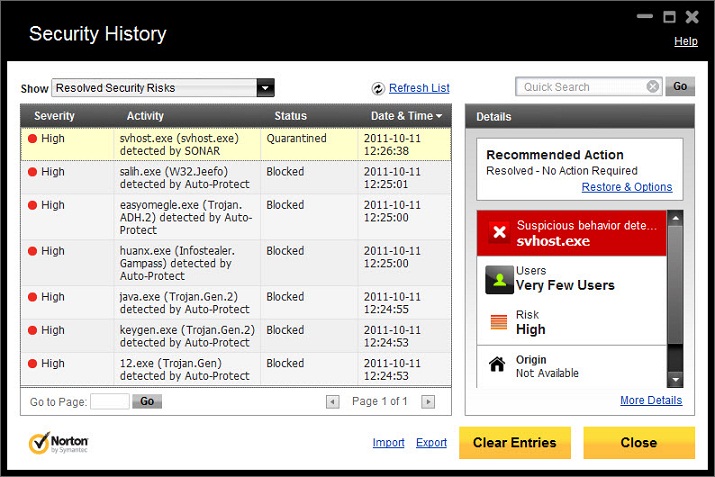Click the Blocked status of salih.exe
Screen dimensions: 715x477
tap(285, 172)
